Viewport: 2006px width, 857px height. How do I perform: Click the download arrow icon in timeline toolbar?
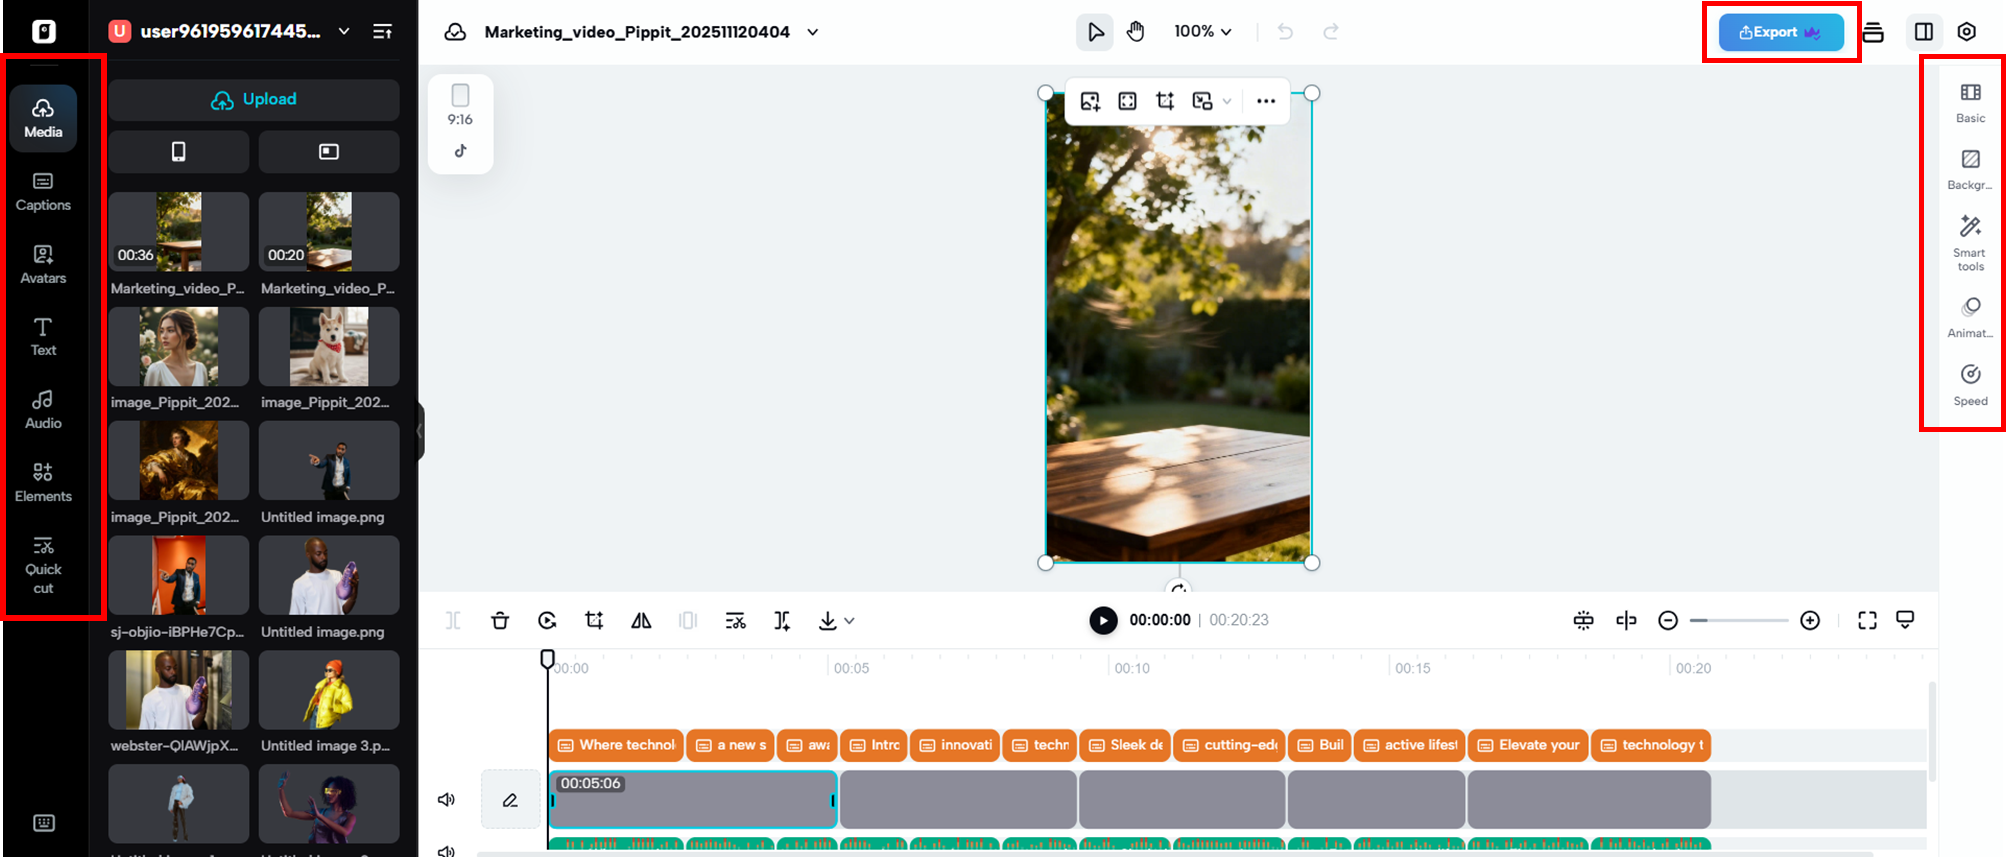[827, 621]
